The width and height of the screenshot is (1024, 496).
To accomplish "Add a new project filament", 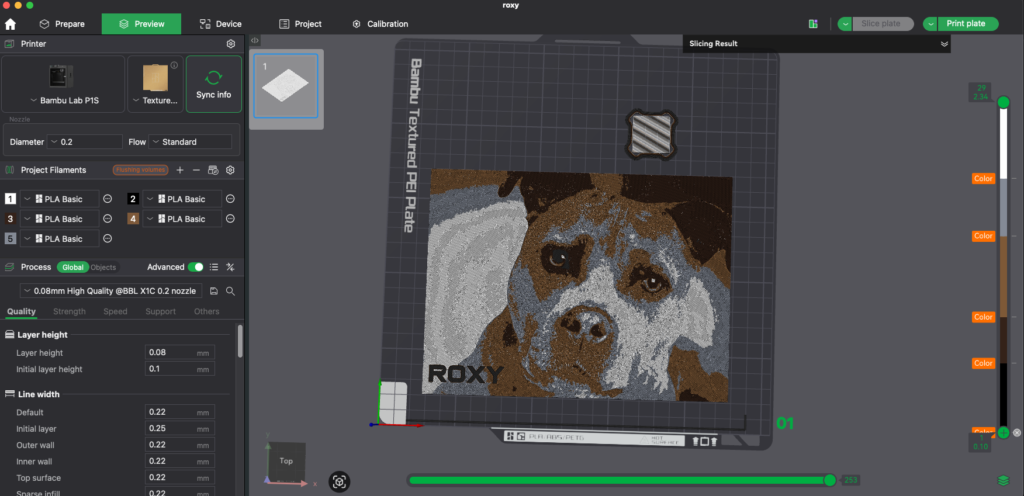I will point(179,170).
